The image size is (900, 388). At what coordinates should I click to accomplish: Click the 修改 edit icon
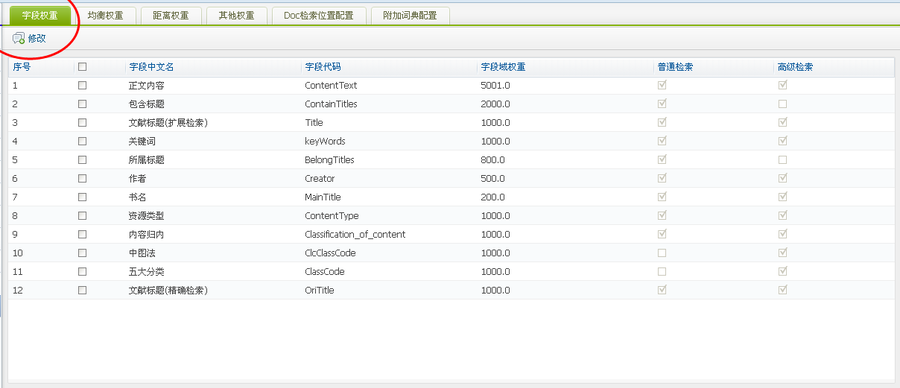point(18,39)
